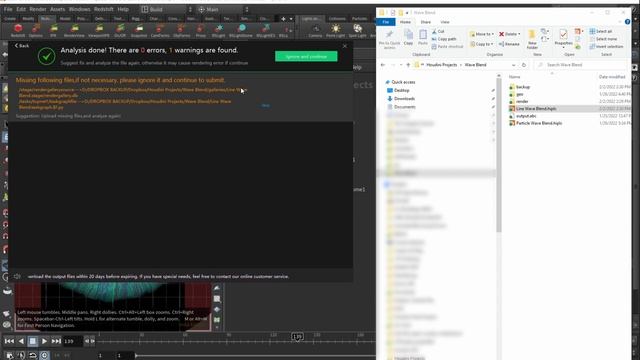Toggle real-time playback clock icon

click(44, 355)
